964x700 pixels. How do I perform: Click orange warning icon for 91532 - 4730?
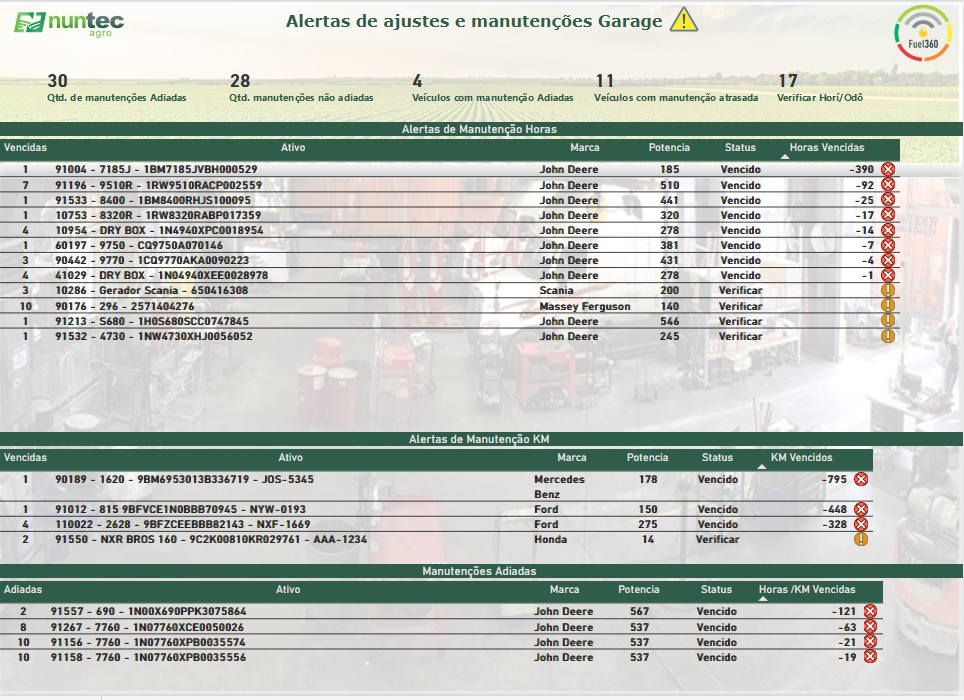[888, 336]
